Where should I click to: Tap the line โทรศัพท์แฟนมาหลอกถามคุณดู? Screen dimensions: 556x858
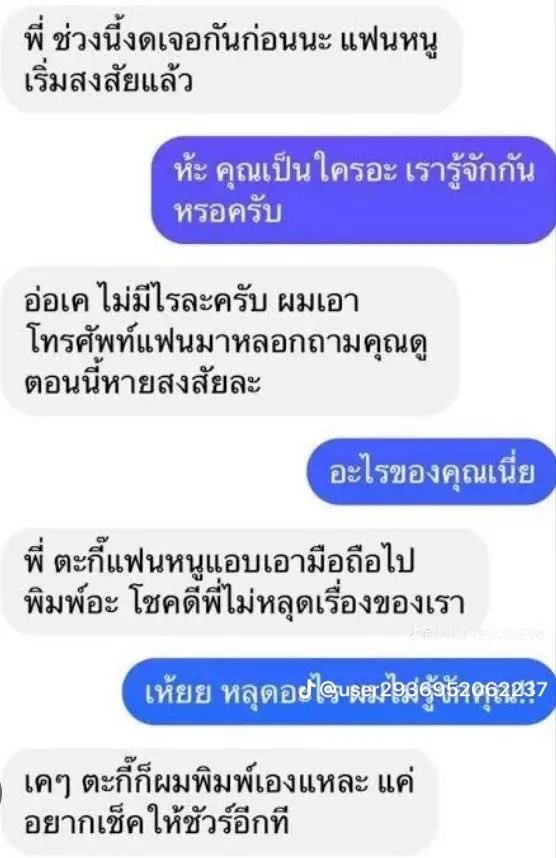[x=226, y=343]
